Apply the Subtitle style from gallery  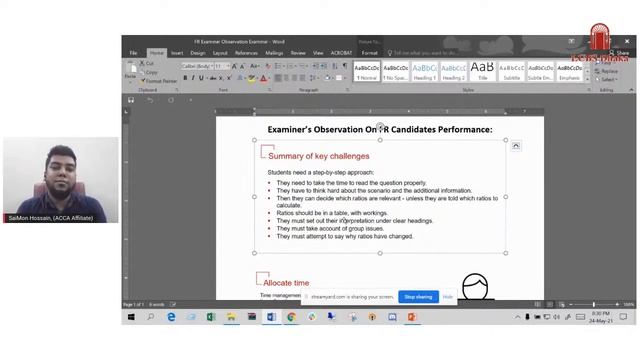pos(511,71)
